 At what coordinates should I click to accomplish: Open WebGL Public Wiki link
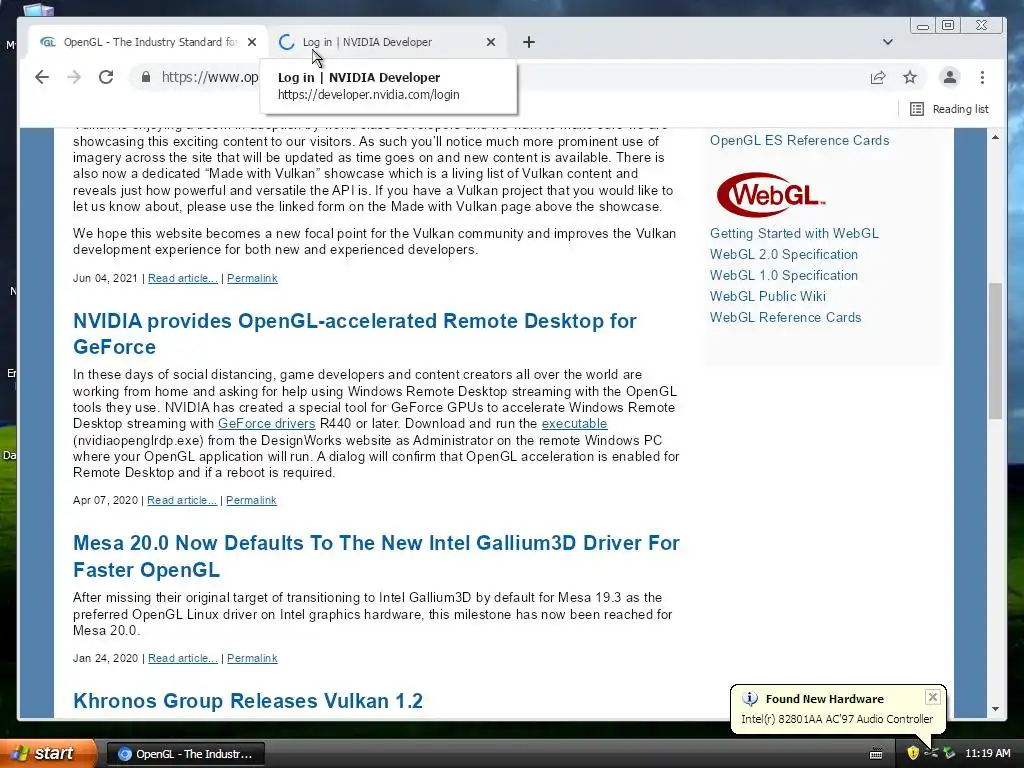[767, 296]
